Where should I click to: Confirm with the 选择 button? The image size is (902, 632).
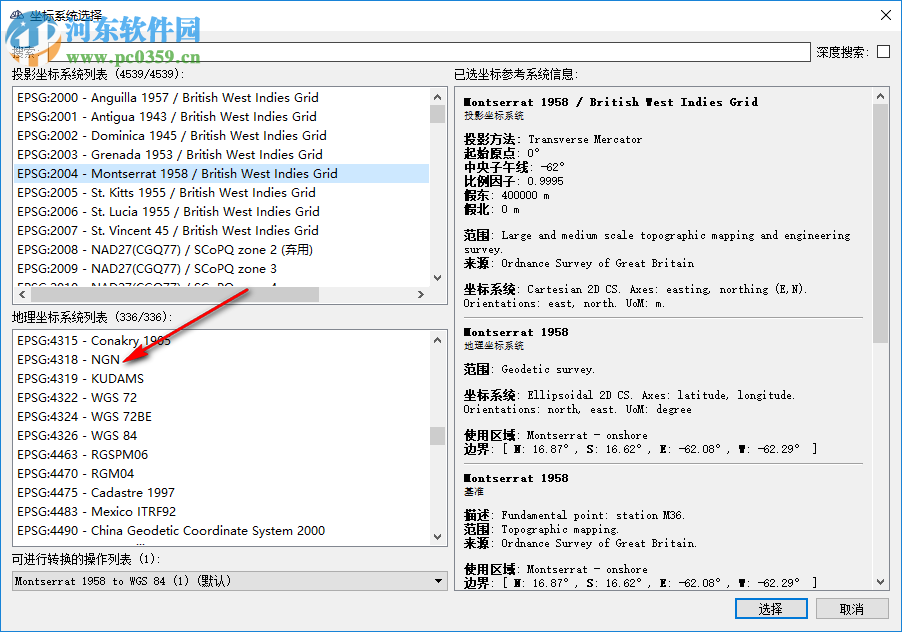click(x=771, y=608)
